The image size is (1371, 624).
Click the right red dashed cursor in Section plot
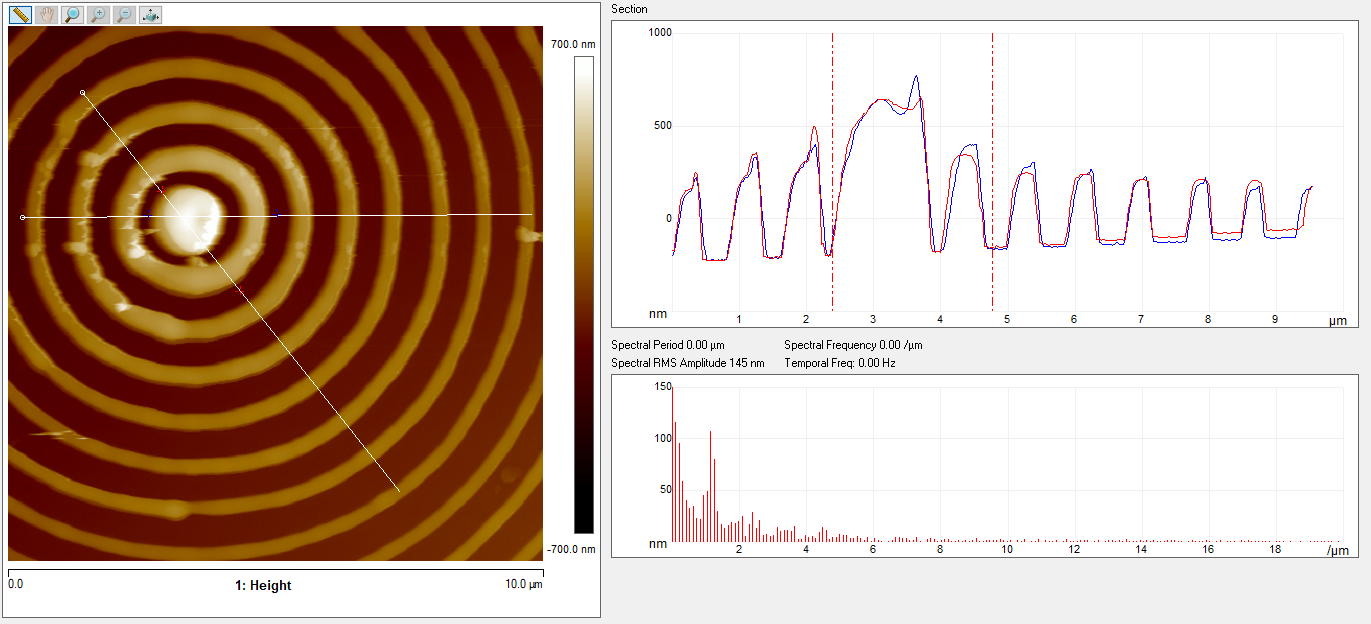click(992, 170)
